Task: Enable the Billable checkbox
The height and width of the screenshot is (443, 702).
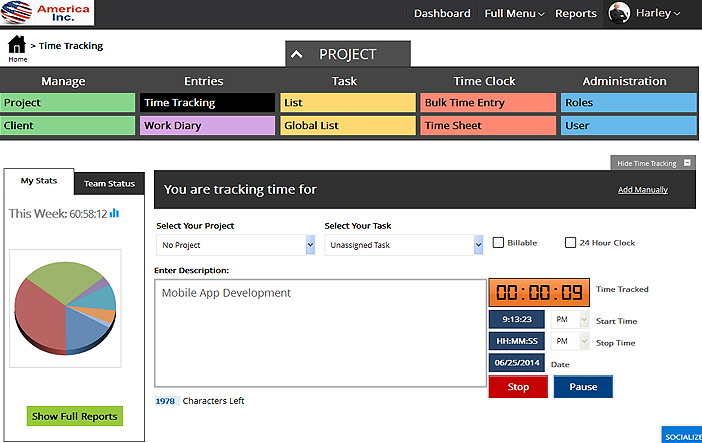Action: coord(499,243)
